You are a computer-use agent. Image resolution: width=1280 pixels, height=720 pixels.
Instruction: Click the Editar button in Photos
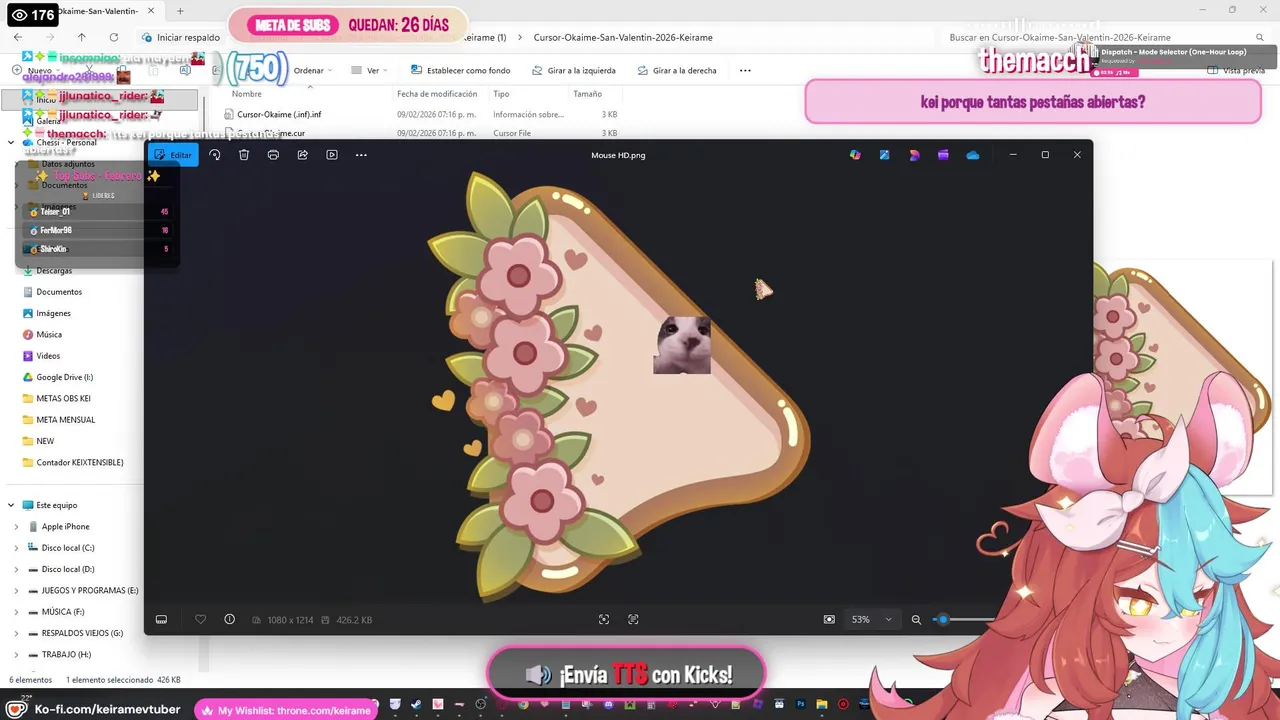[x=173, y=155]
